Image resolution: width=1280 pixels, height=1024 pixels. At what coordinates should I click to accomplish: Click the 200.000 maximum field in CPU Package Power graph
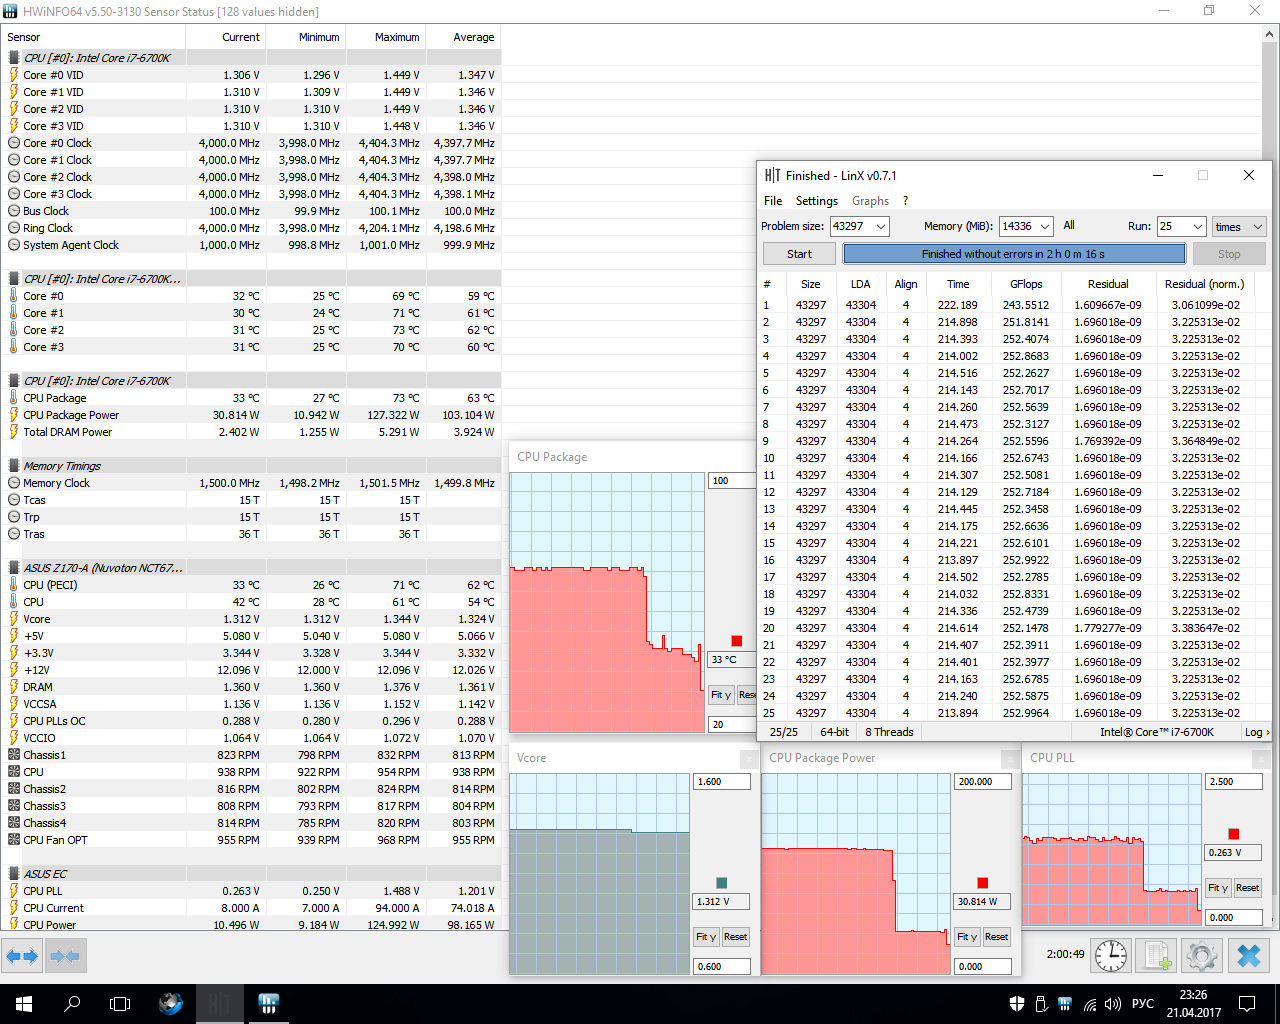click(x=983, y=782)
